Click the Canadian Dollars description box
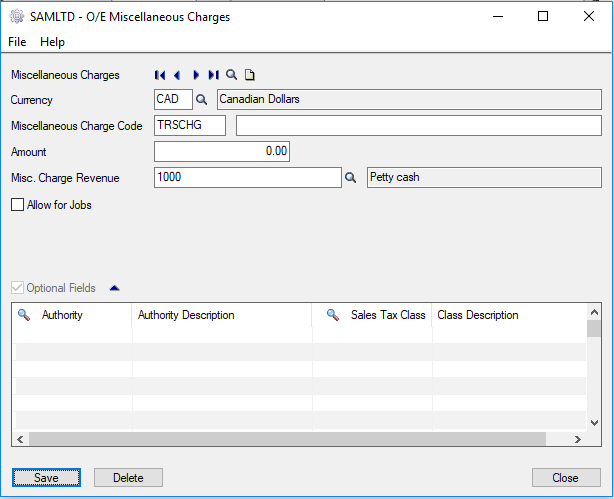Viewport: 614px width, 499px height. [x=409, y=99]
